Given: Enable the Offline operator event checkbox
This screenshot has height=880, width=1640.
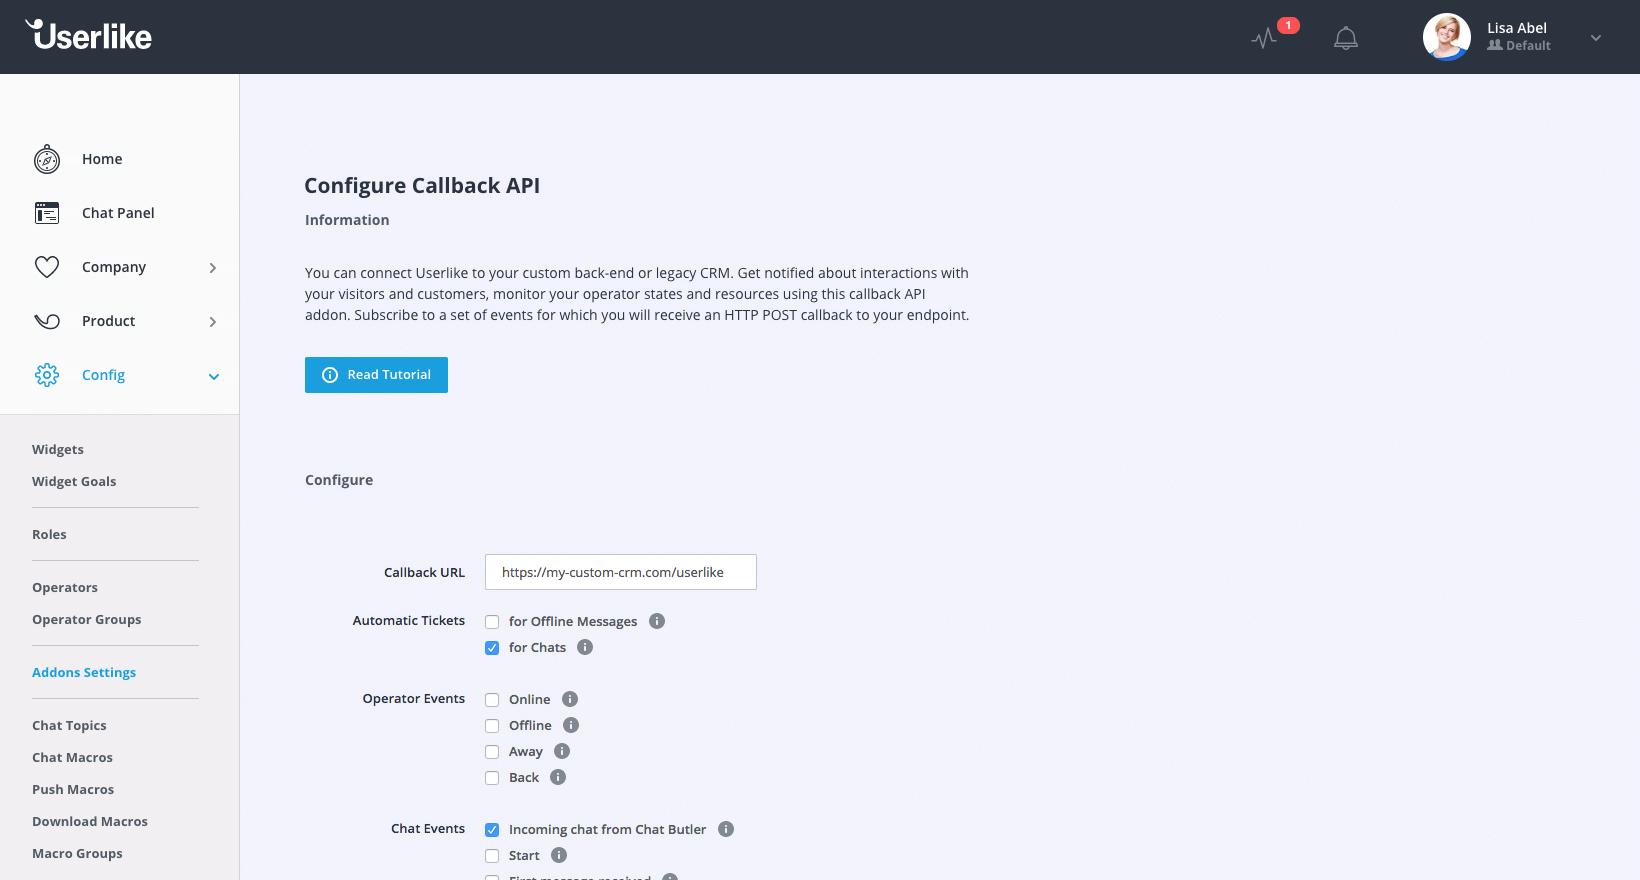Looking at the screenshot, I should [x=492, y=726].
